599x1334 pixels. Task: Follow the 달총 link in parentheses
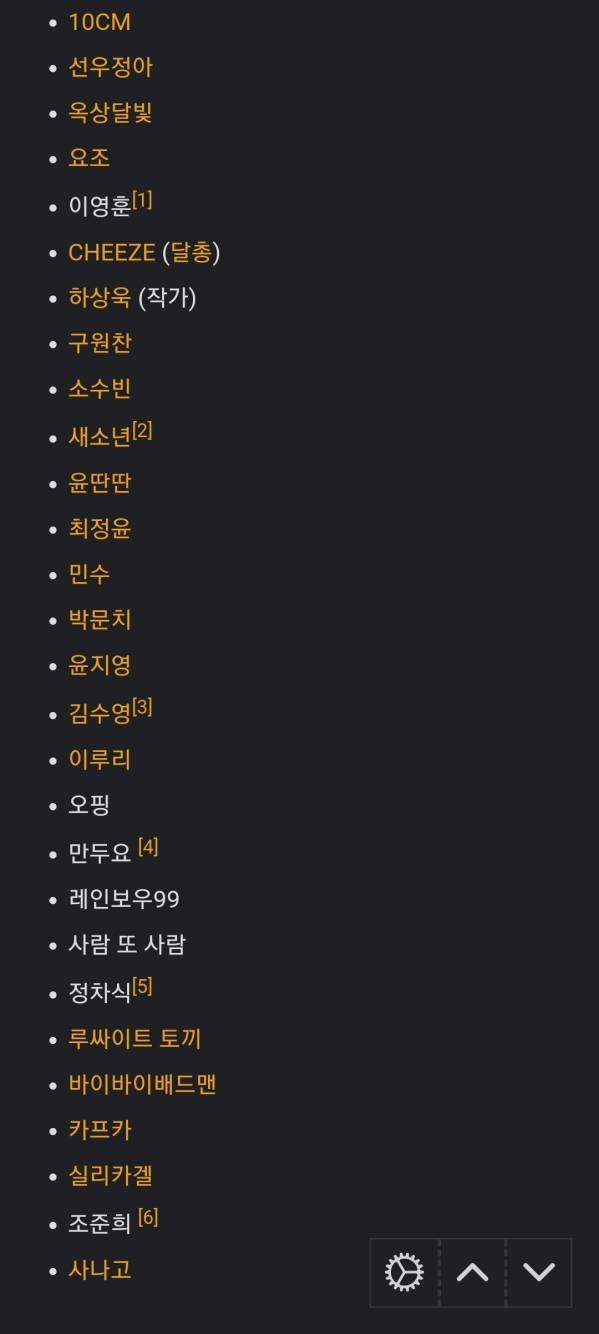pyautogui.click(x=191, y=252)
